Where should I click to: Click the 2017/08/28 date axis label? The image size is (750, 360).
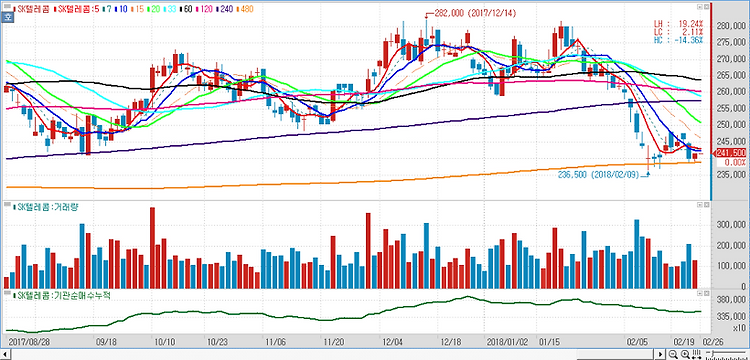pos(30,342)
